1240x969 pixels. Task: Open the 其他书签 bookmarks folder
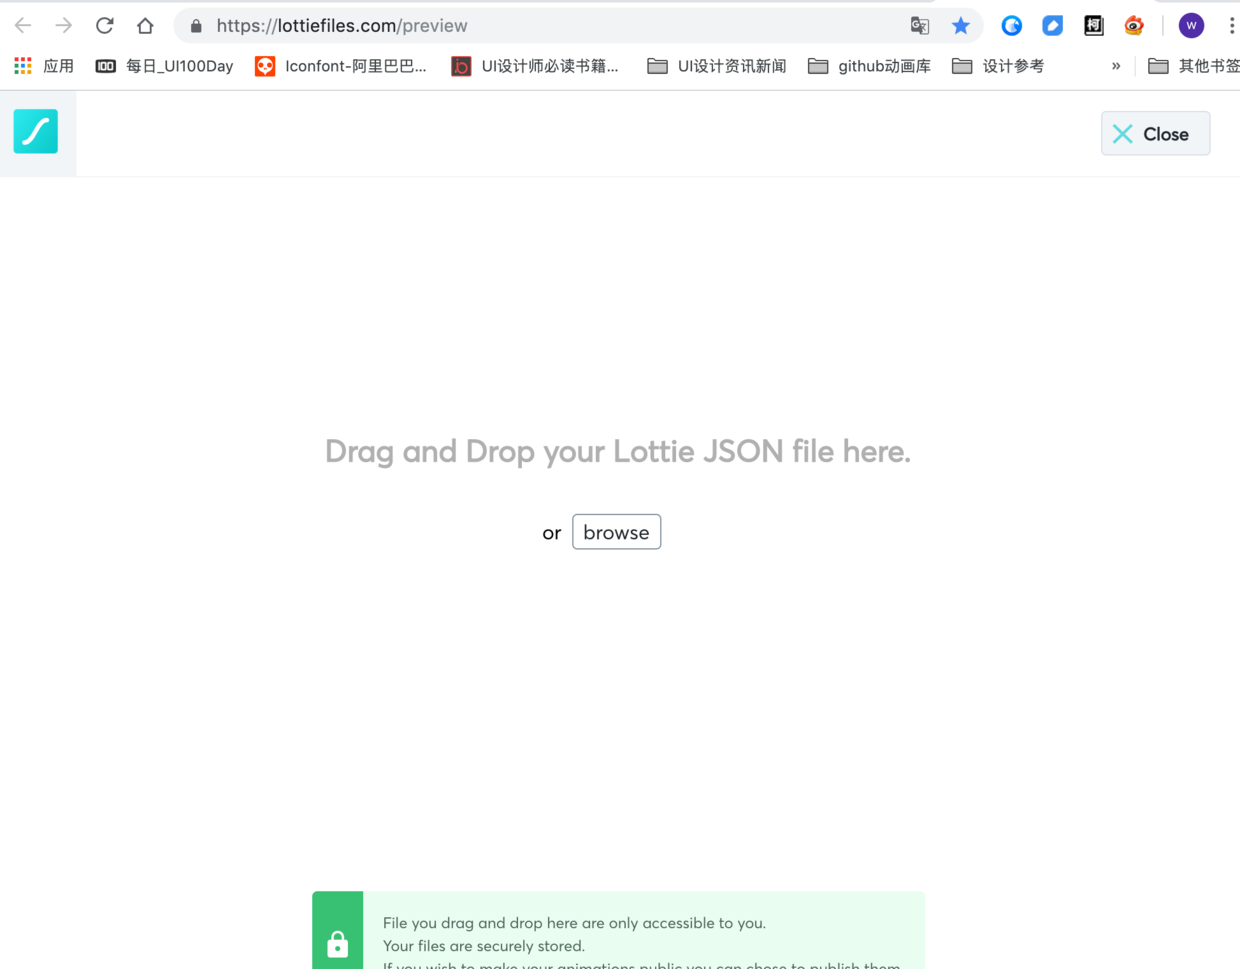tap(1194, 66)
